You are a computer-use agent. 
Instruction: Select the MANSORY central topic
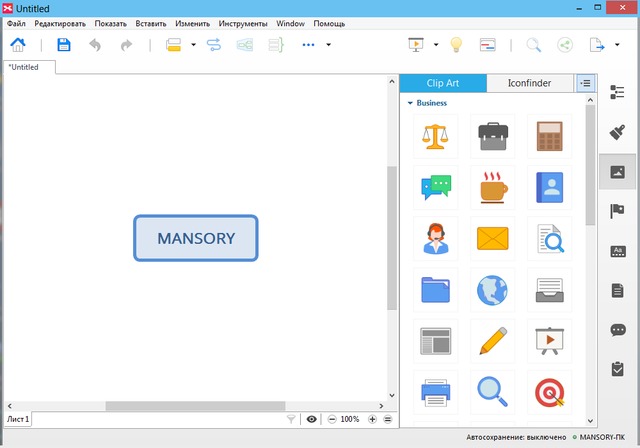[x=196, y=238]
